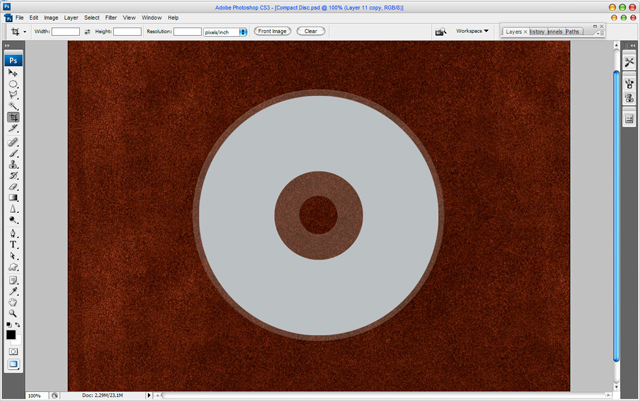Click the Ps logo atop toolbox
The height and width of the screenshot is (401, 640).
(13, 60)
